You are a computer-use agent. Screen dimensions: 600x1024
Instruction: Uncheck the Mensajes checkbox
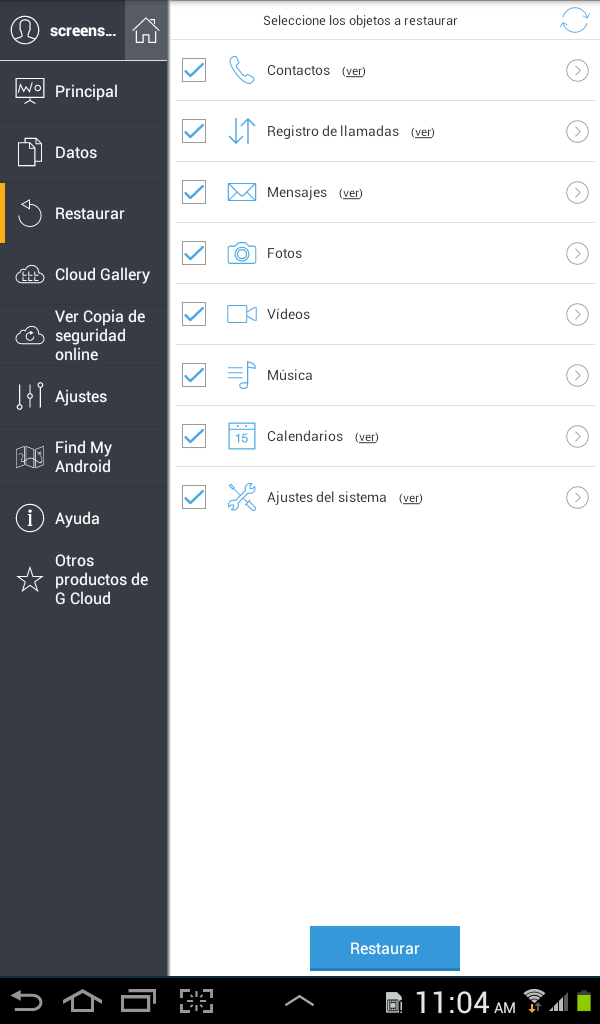(x=194, y=192)
